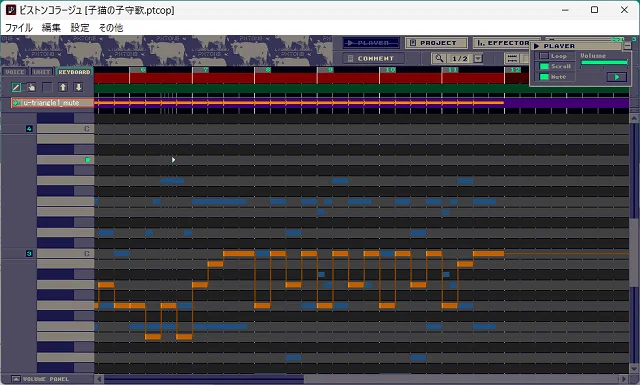Screen dimensions: 640x385
Task: Click the 1/2 zoom value field
Action: coord(459,58)
